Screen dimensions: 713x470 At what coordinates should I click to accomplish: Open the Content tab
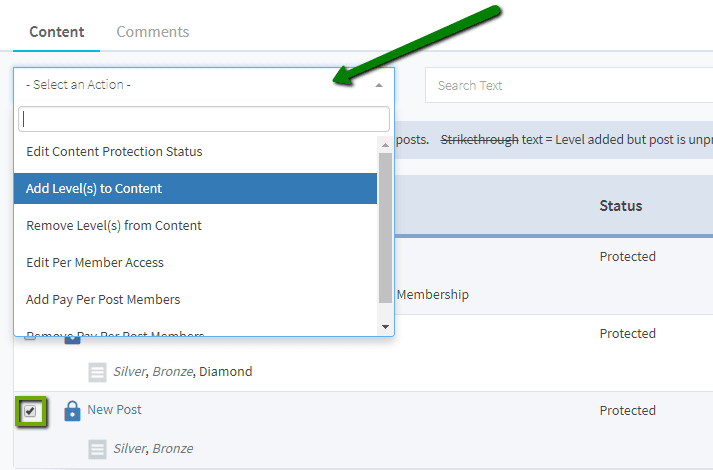57,32
